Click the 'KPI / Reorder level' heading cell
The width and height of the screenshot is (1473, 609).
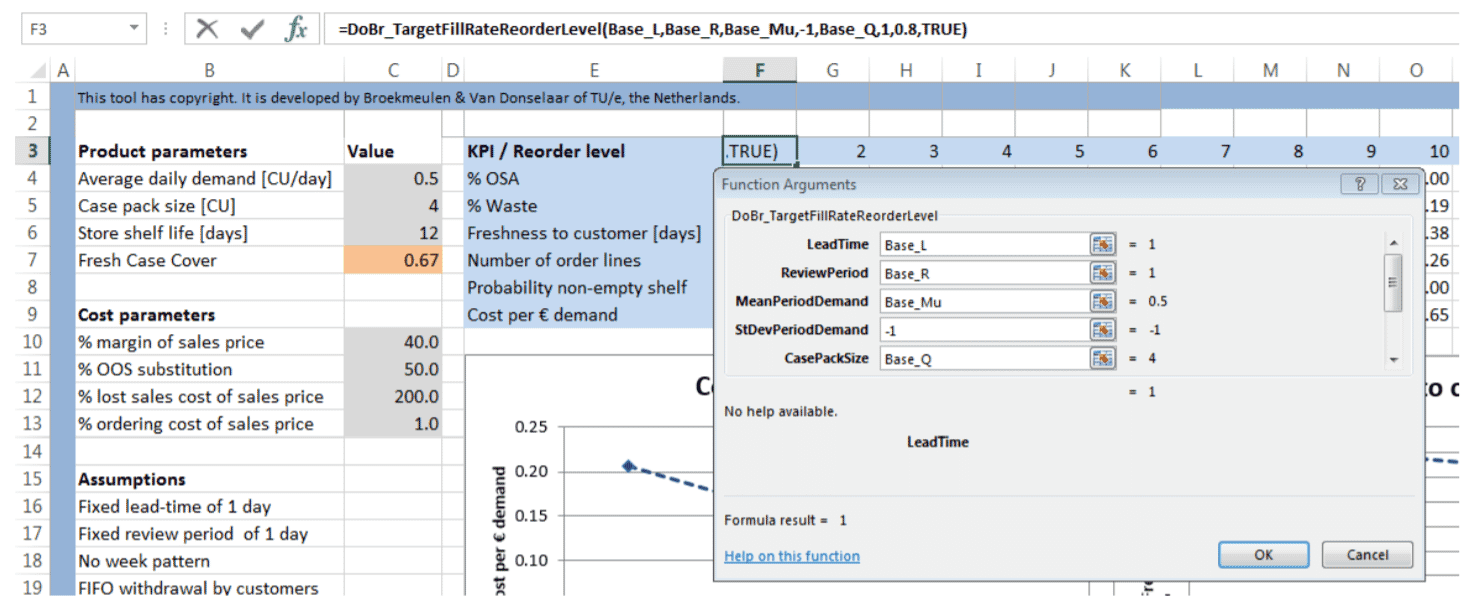[x=594, y=152]
